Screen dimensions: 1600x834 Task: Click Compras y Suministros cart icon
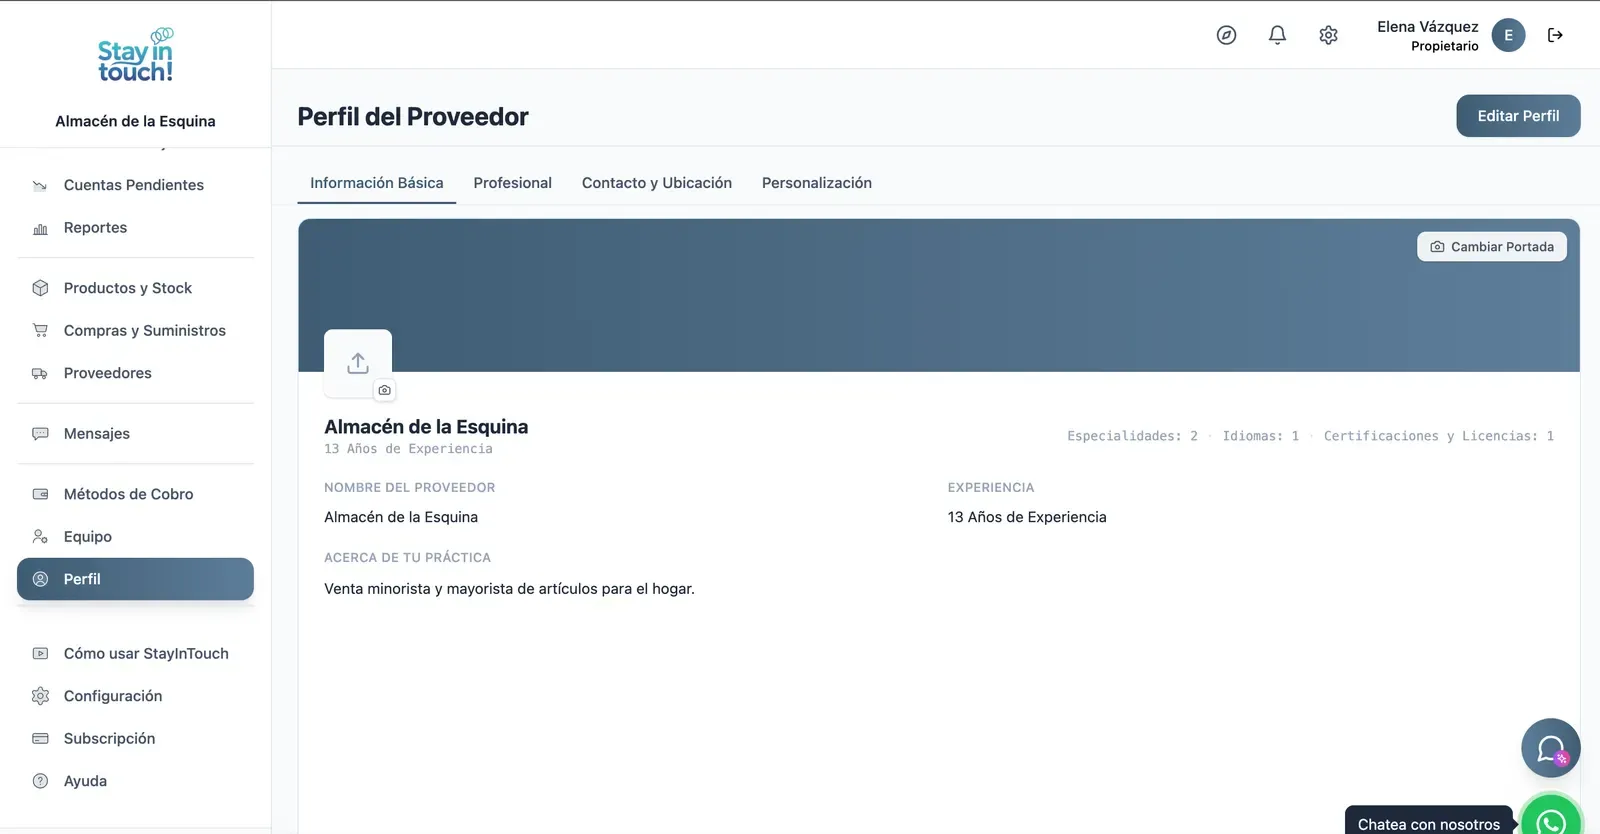point(40,330)
